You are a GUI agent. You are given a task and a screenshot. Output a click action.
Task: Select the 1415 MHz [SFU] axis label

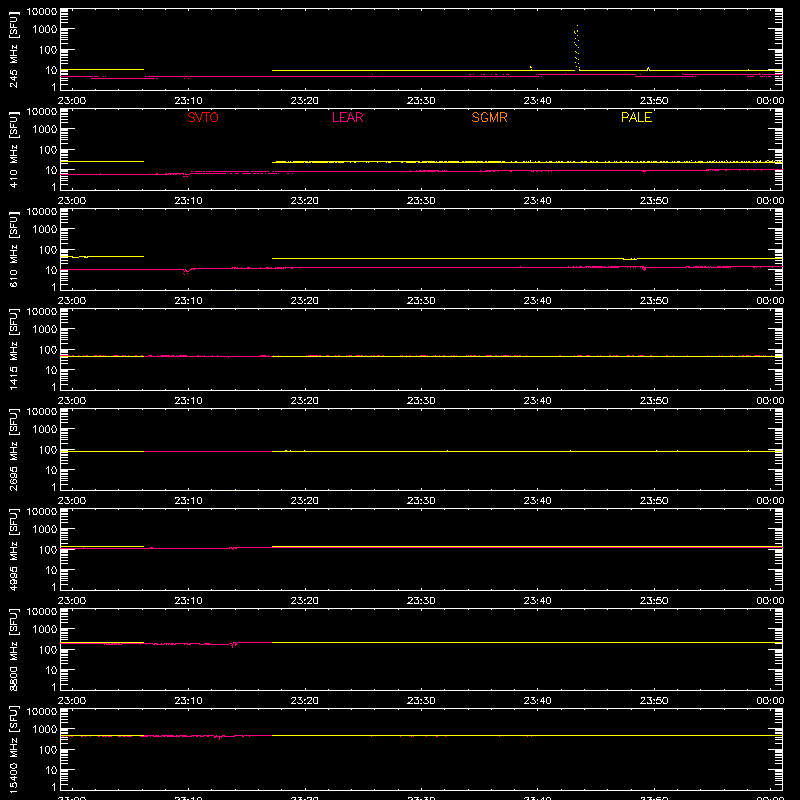[14, 349]
